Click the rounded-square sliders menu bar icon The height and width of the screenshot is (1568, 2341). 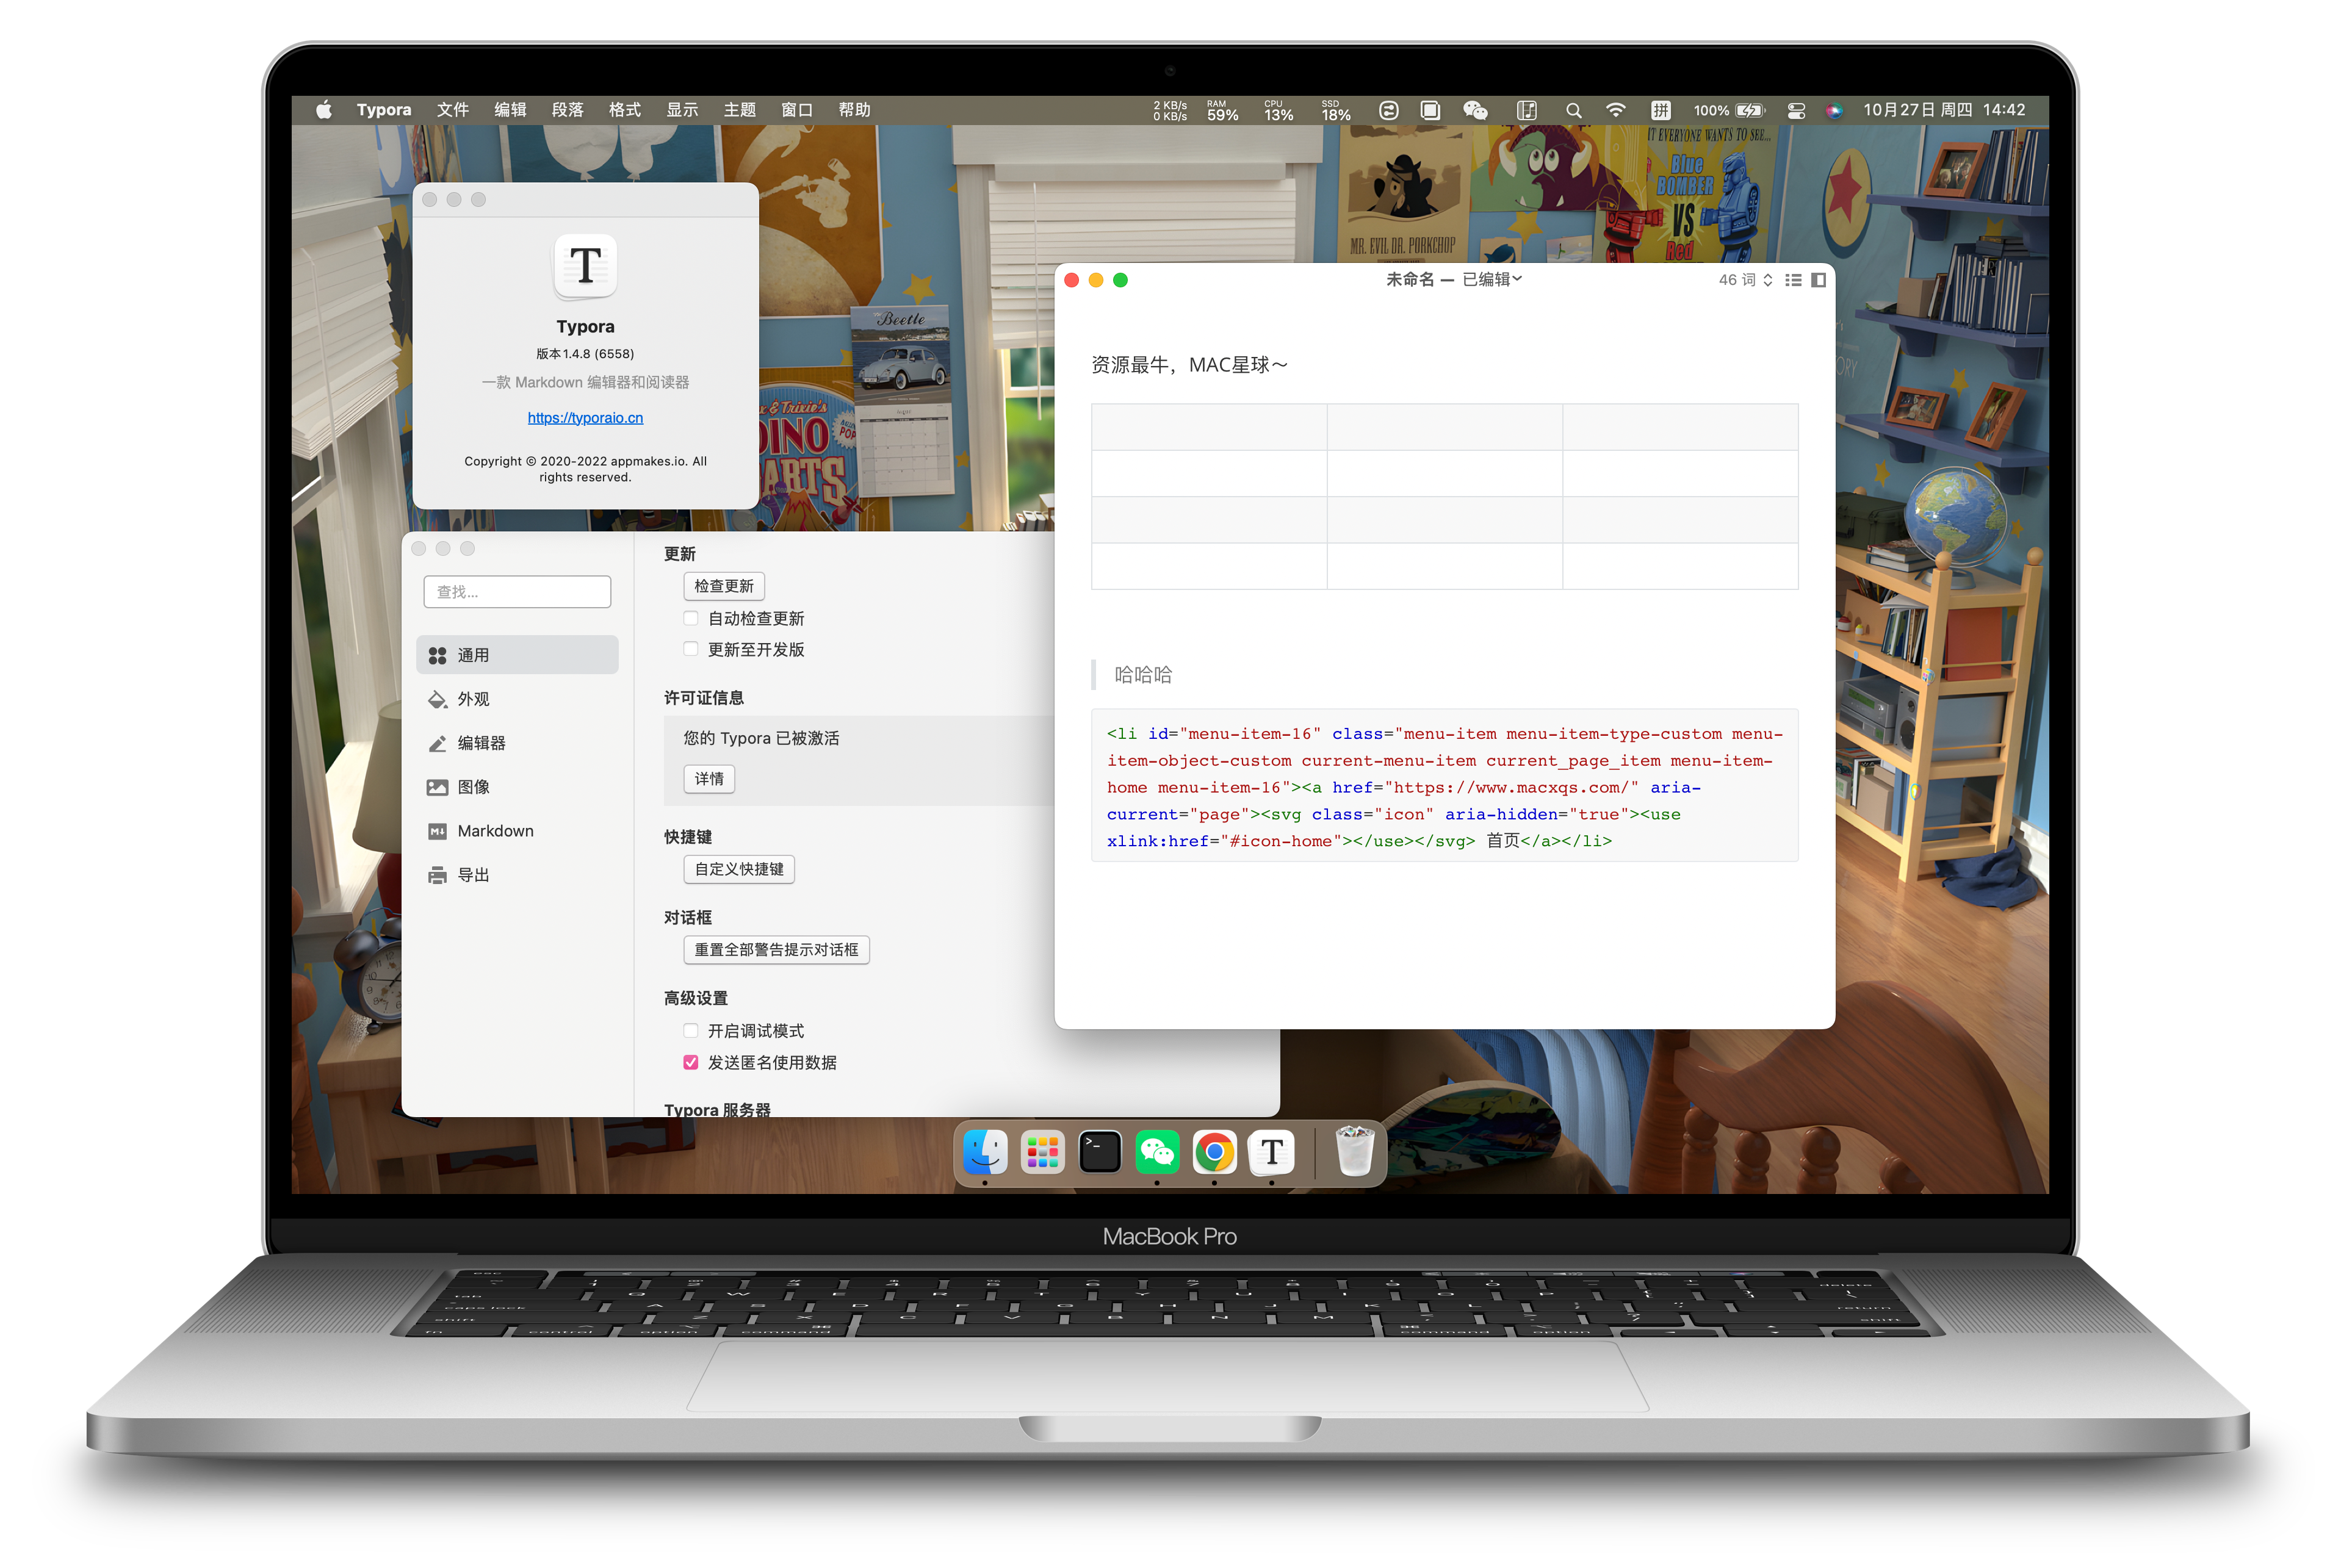[1389, 110]
